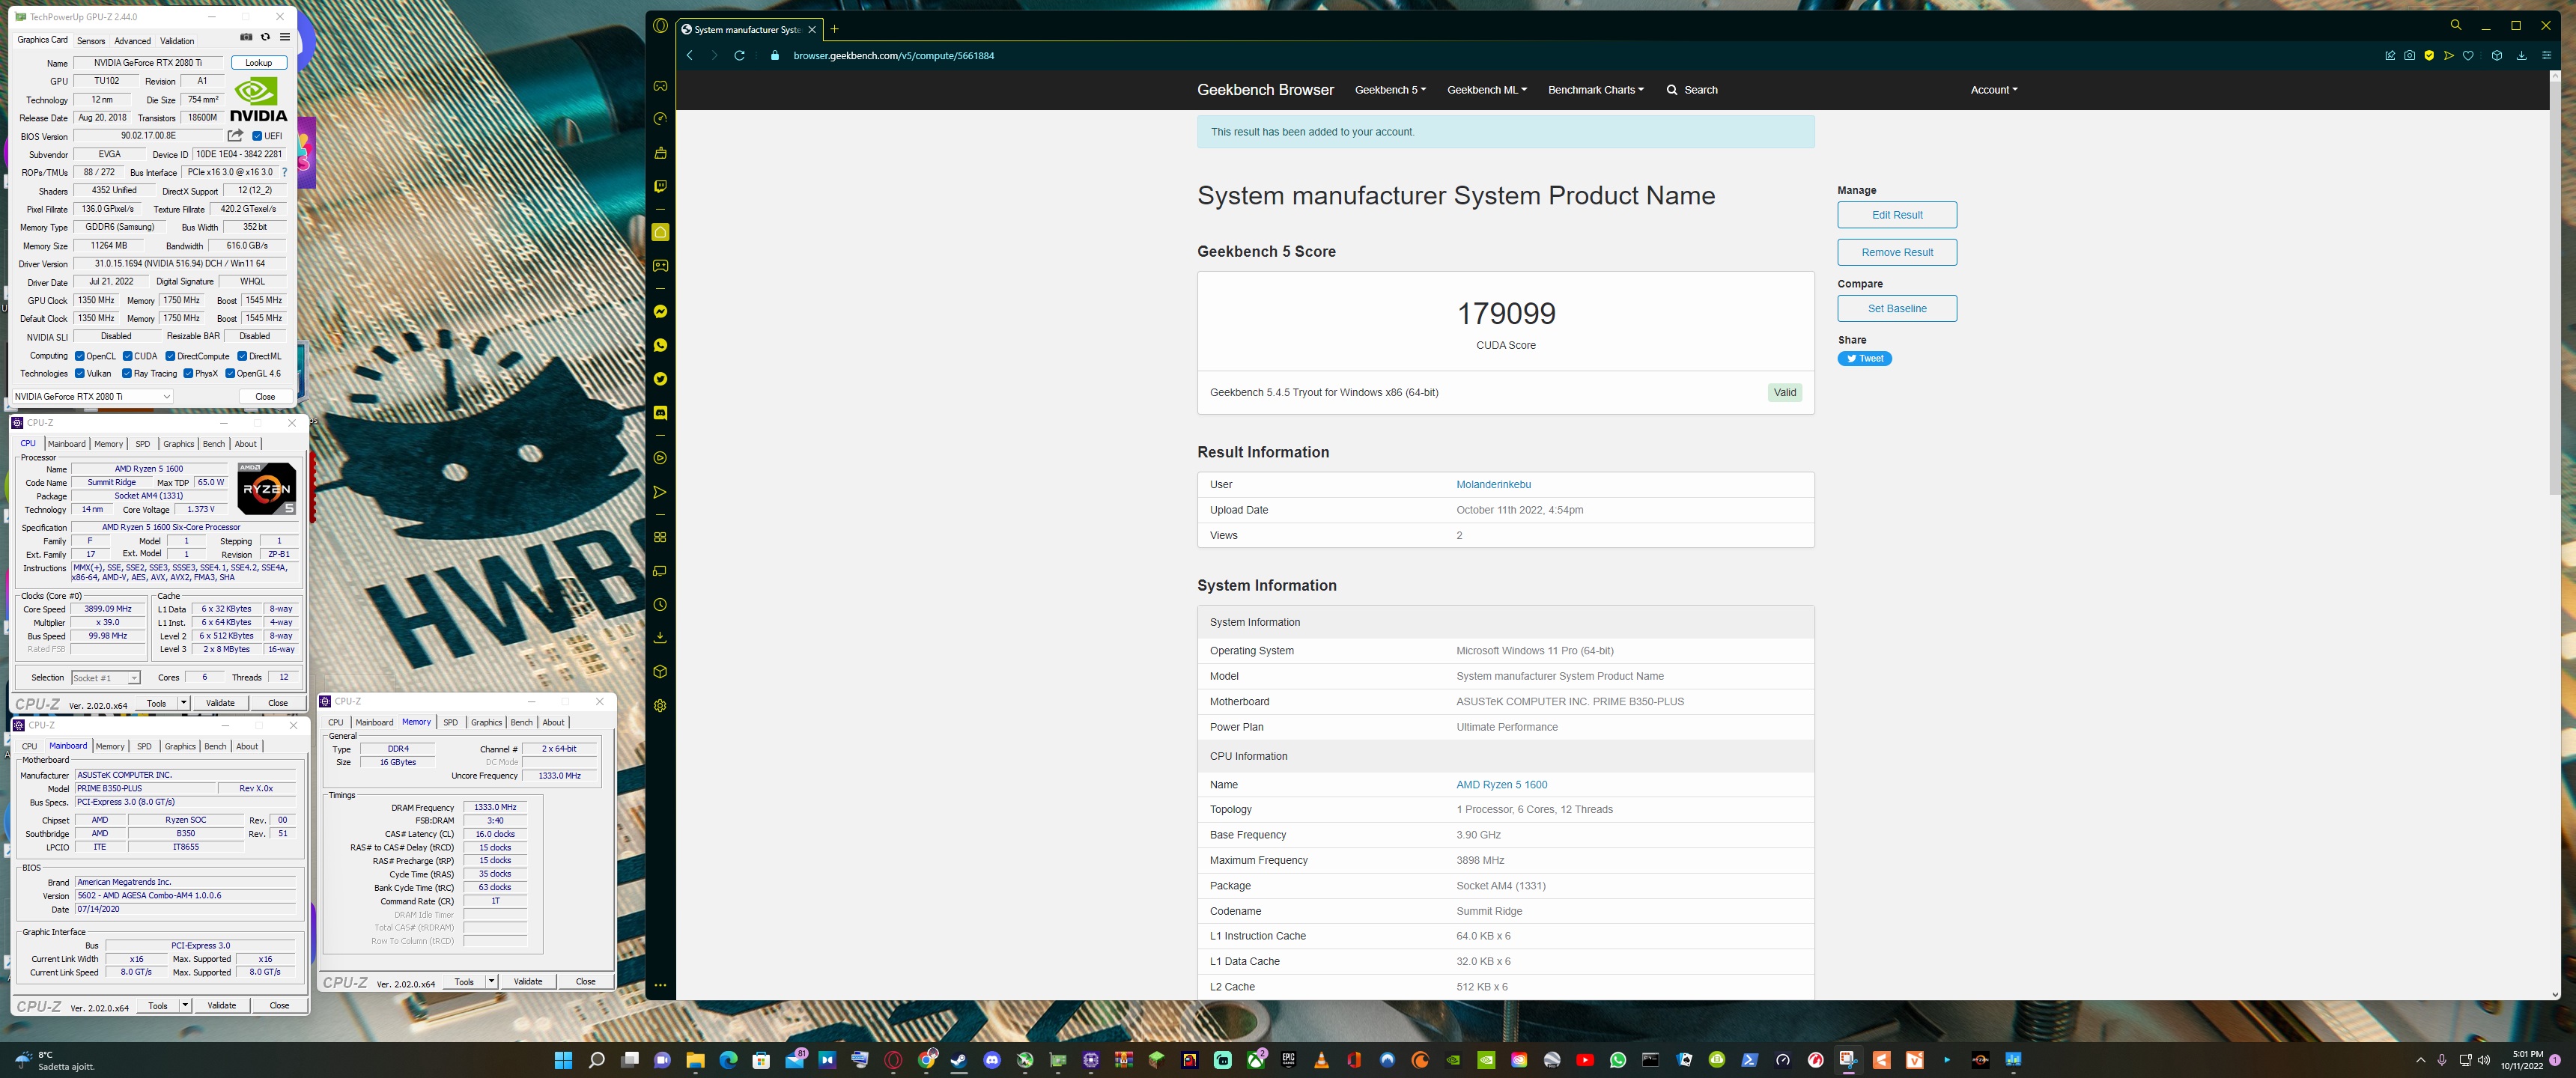Switch to Sensors tab in GPU-Z
2576x1078 pixels.
[x=91, y=41]
